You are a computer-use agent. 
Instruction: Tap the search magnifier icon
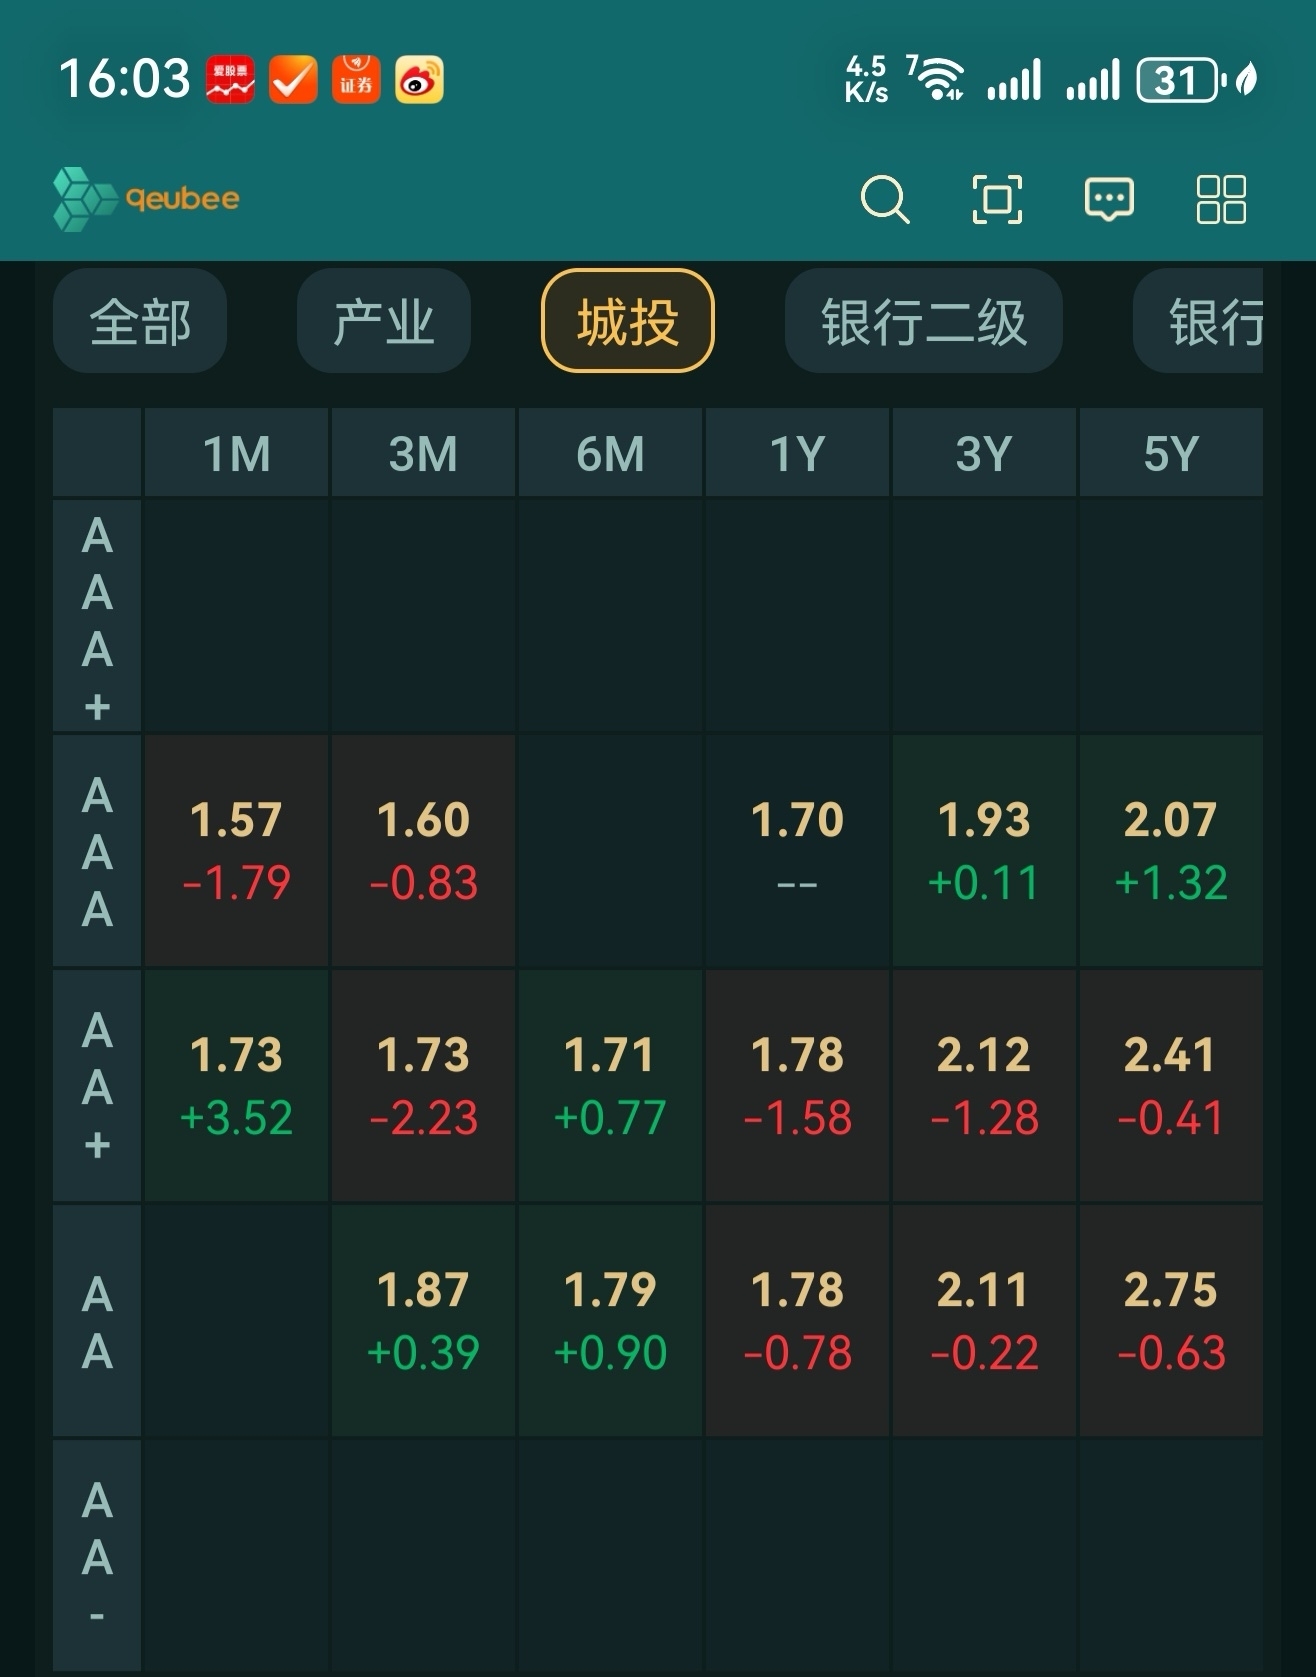pyautogui.click(x=884, y=198)
